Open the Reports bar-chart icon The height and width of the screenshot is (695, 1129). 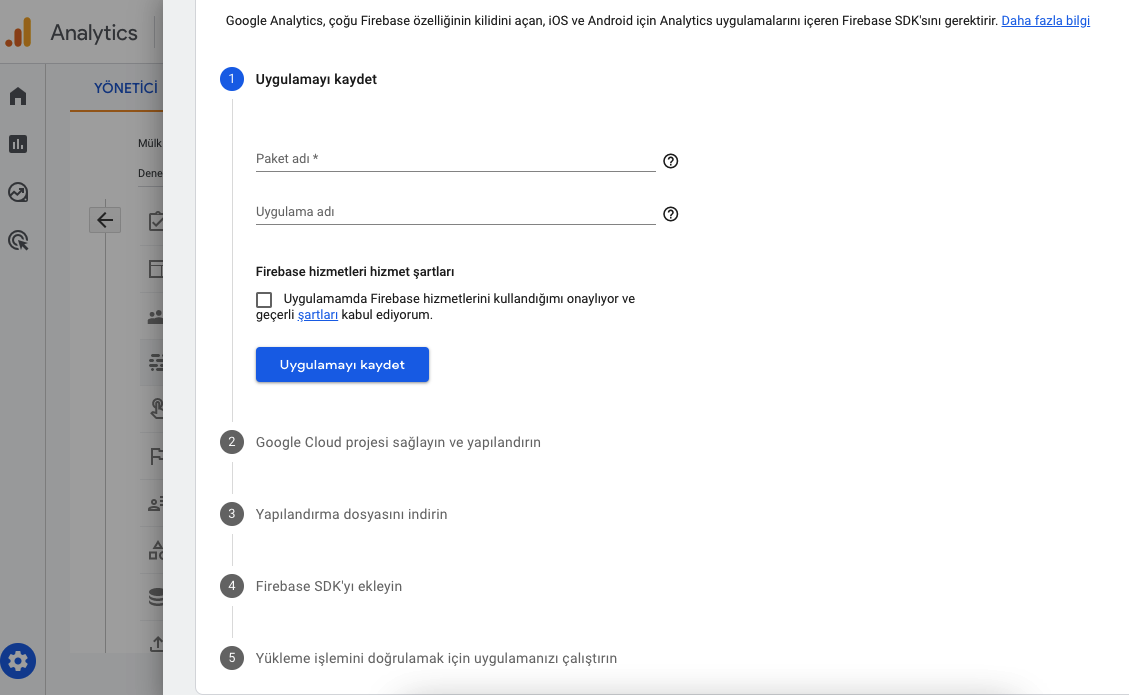pyautogui.click(x=18, y=143)
